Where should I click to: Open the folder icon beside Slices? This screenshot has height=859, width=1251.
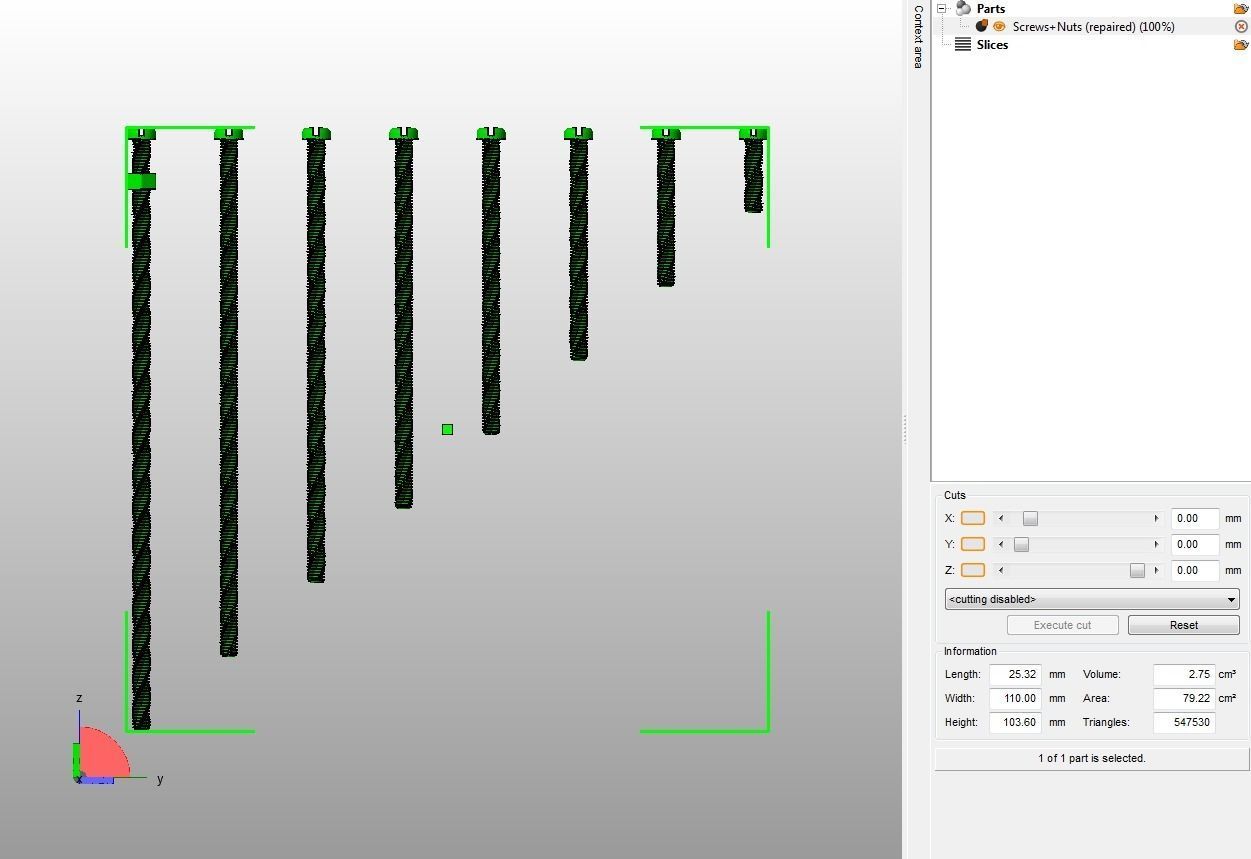coord(1241,45)
